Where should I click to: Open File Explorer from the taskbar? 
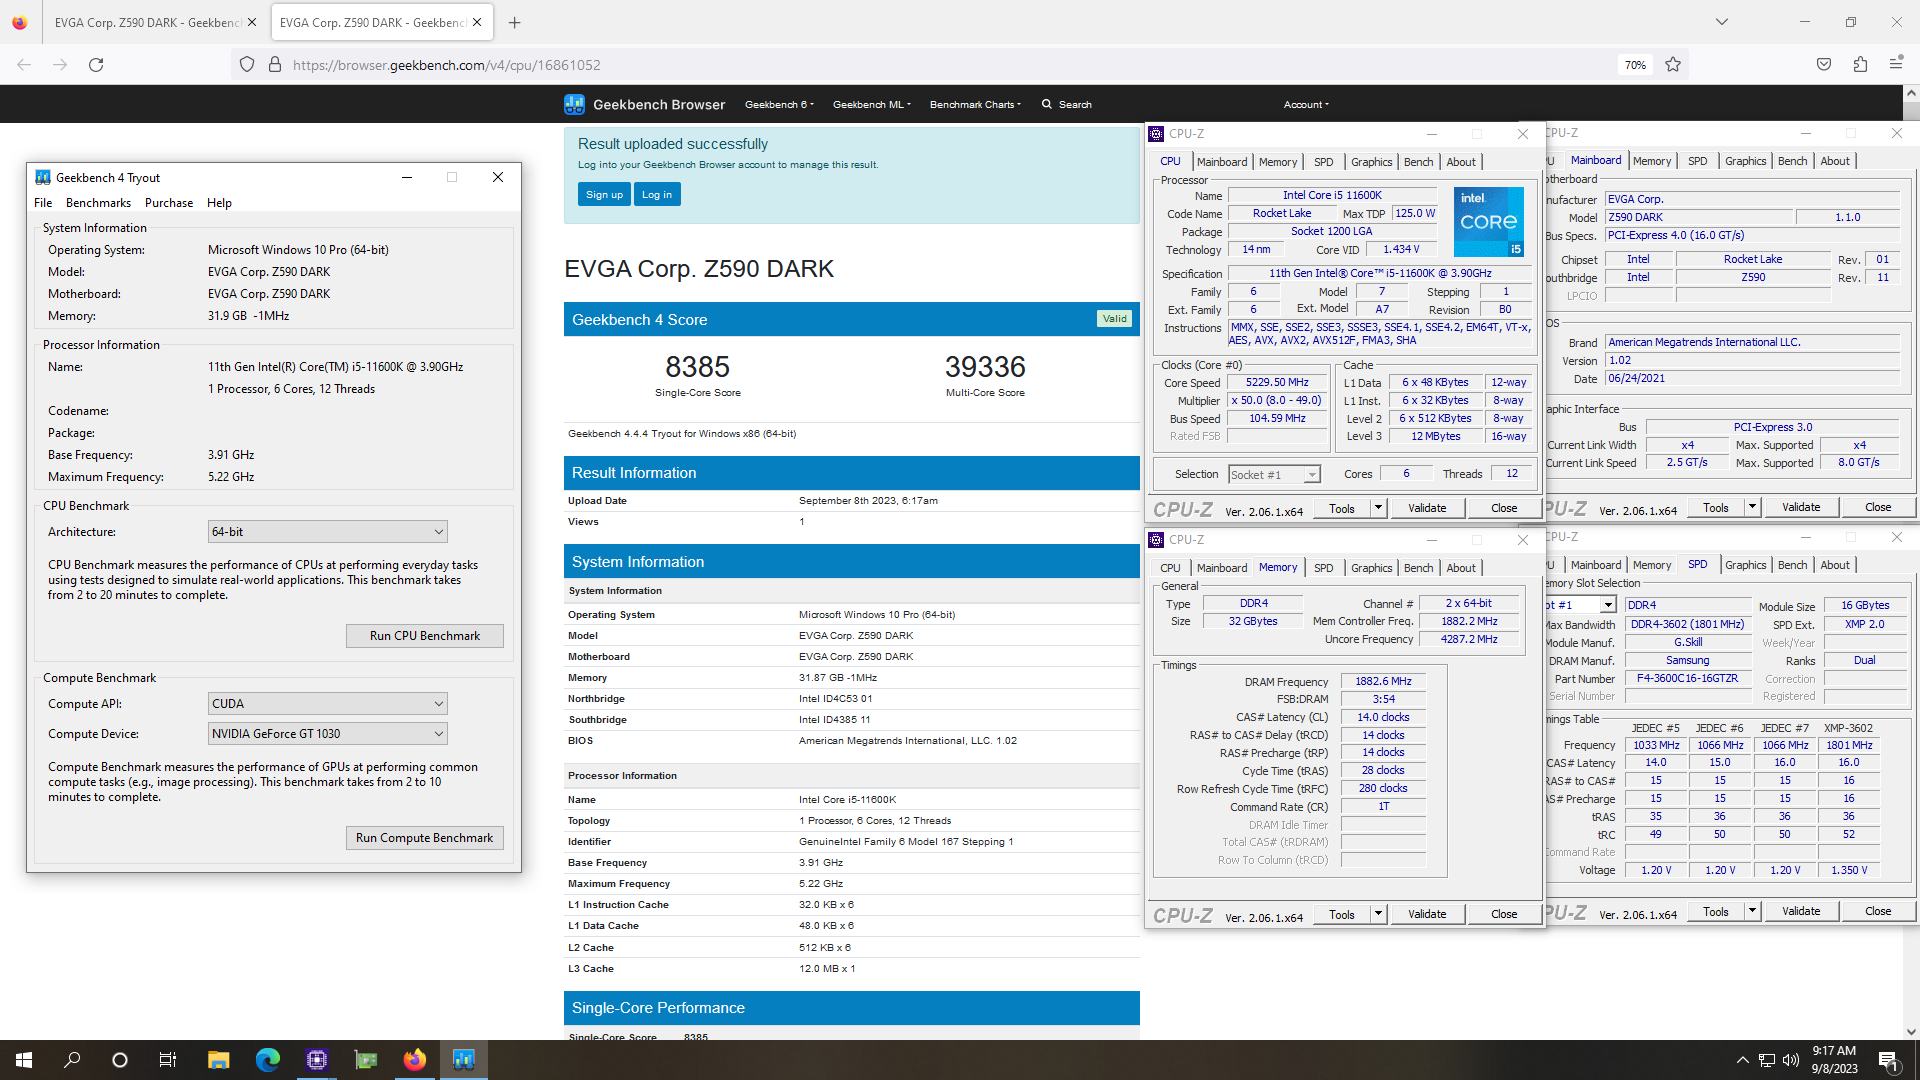[219, 1060]
